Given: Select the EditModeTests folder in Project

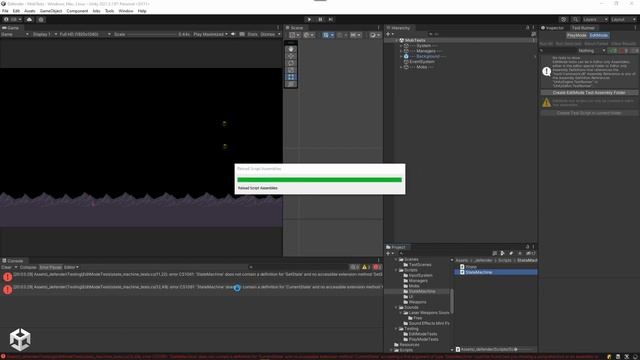Looking at the screenshot, I should tap(422, 334).
